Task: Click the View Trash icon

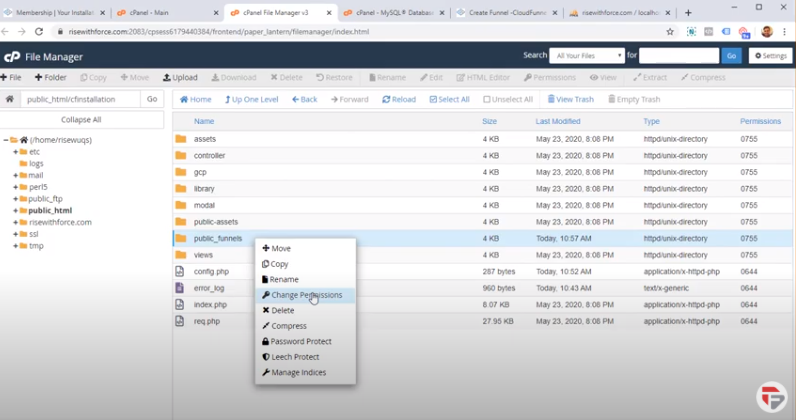Action: click(x=552, y=100)
